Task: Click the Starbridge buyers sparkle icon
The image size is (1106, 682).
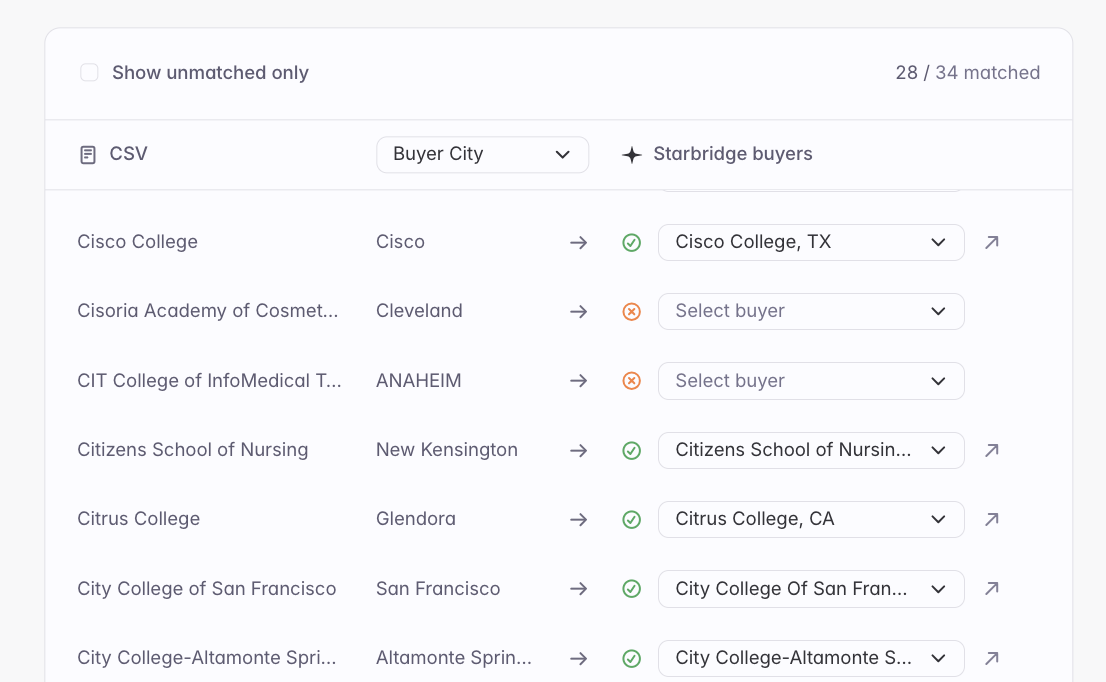Action: (x=632, y=154)
